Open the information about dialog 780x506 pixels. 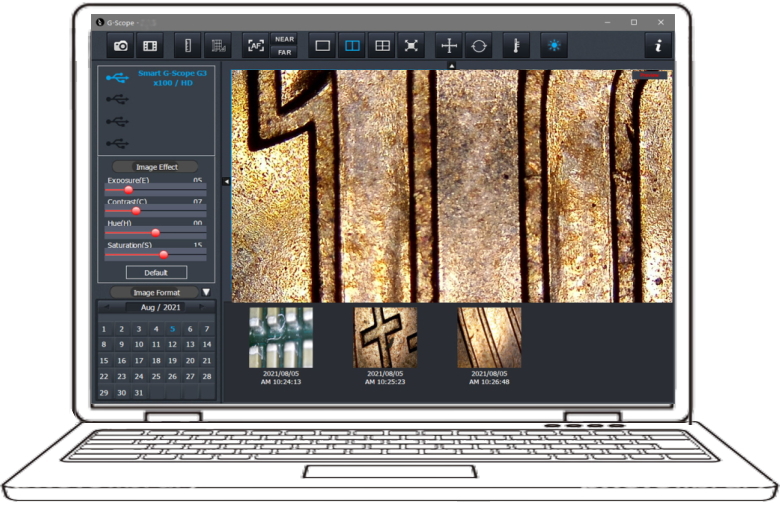(x=658, y=46)
